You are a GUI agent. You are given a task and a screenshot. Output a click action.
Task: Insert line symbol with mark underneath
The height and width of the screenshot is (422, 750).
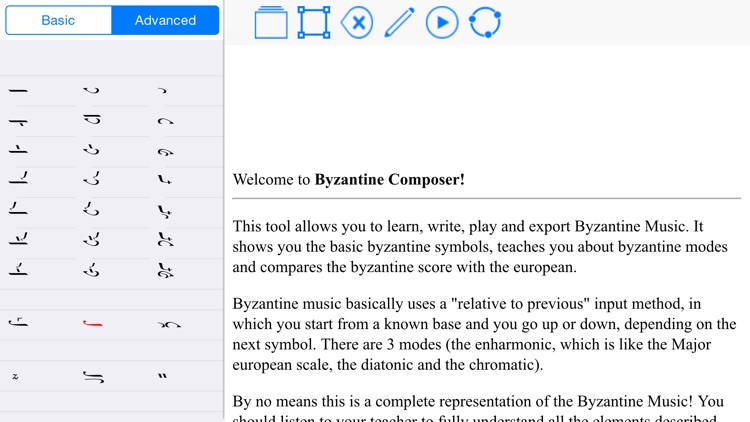18,122
